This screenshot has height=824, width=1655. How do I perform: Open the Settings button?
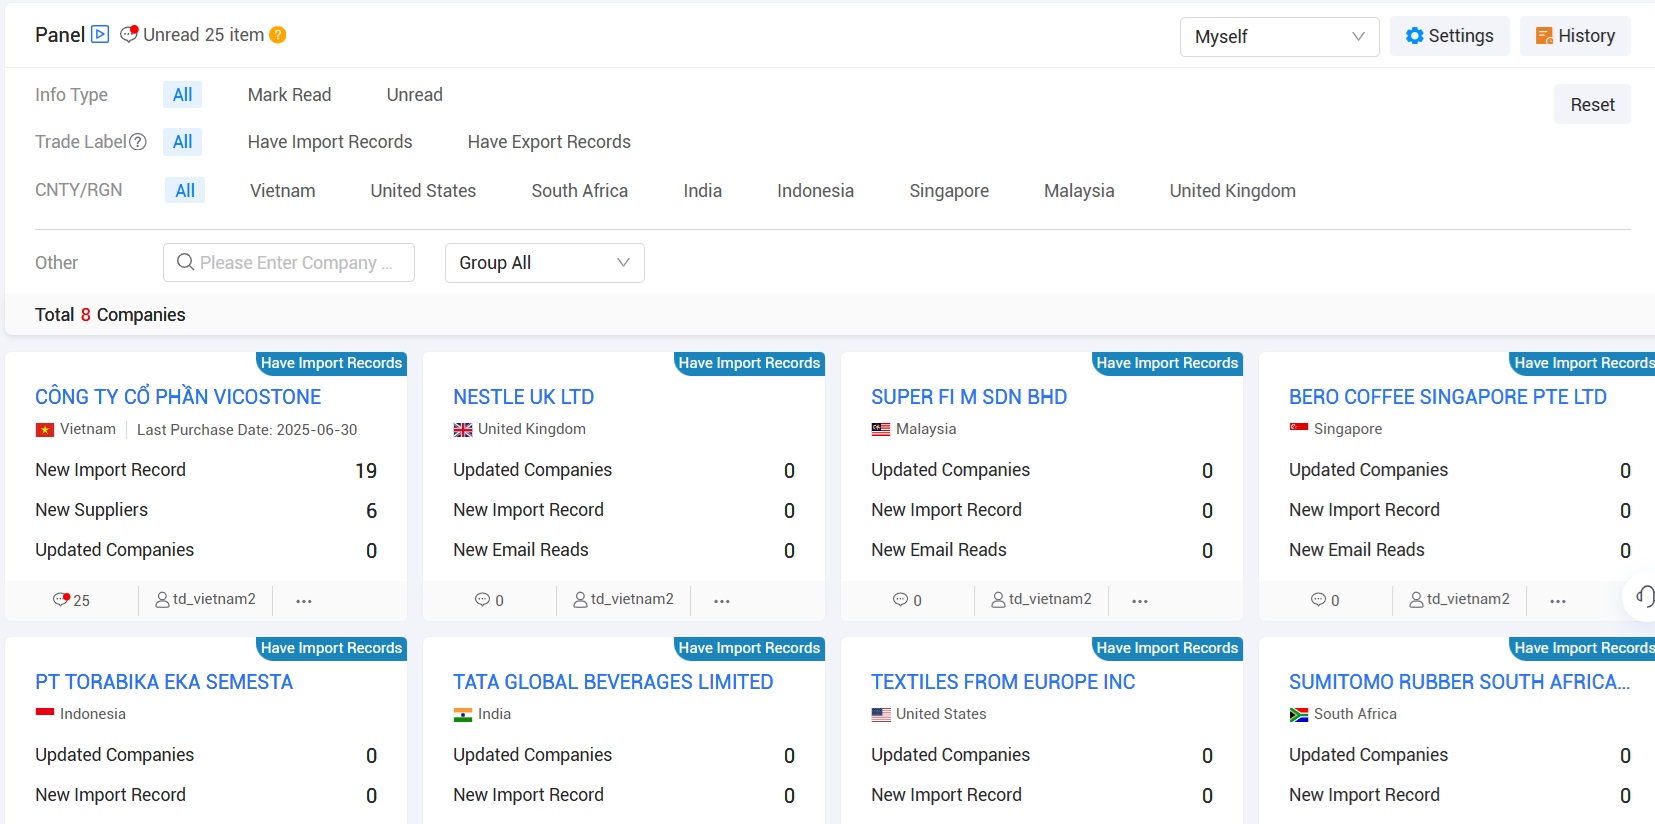[x=1449, y=36]
